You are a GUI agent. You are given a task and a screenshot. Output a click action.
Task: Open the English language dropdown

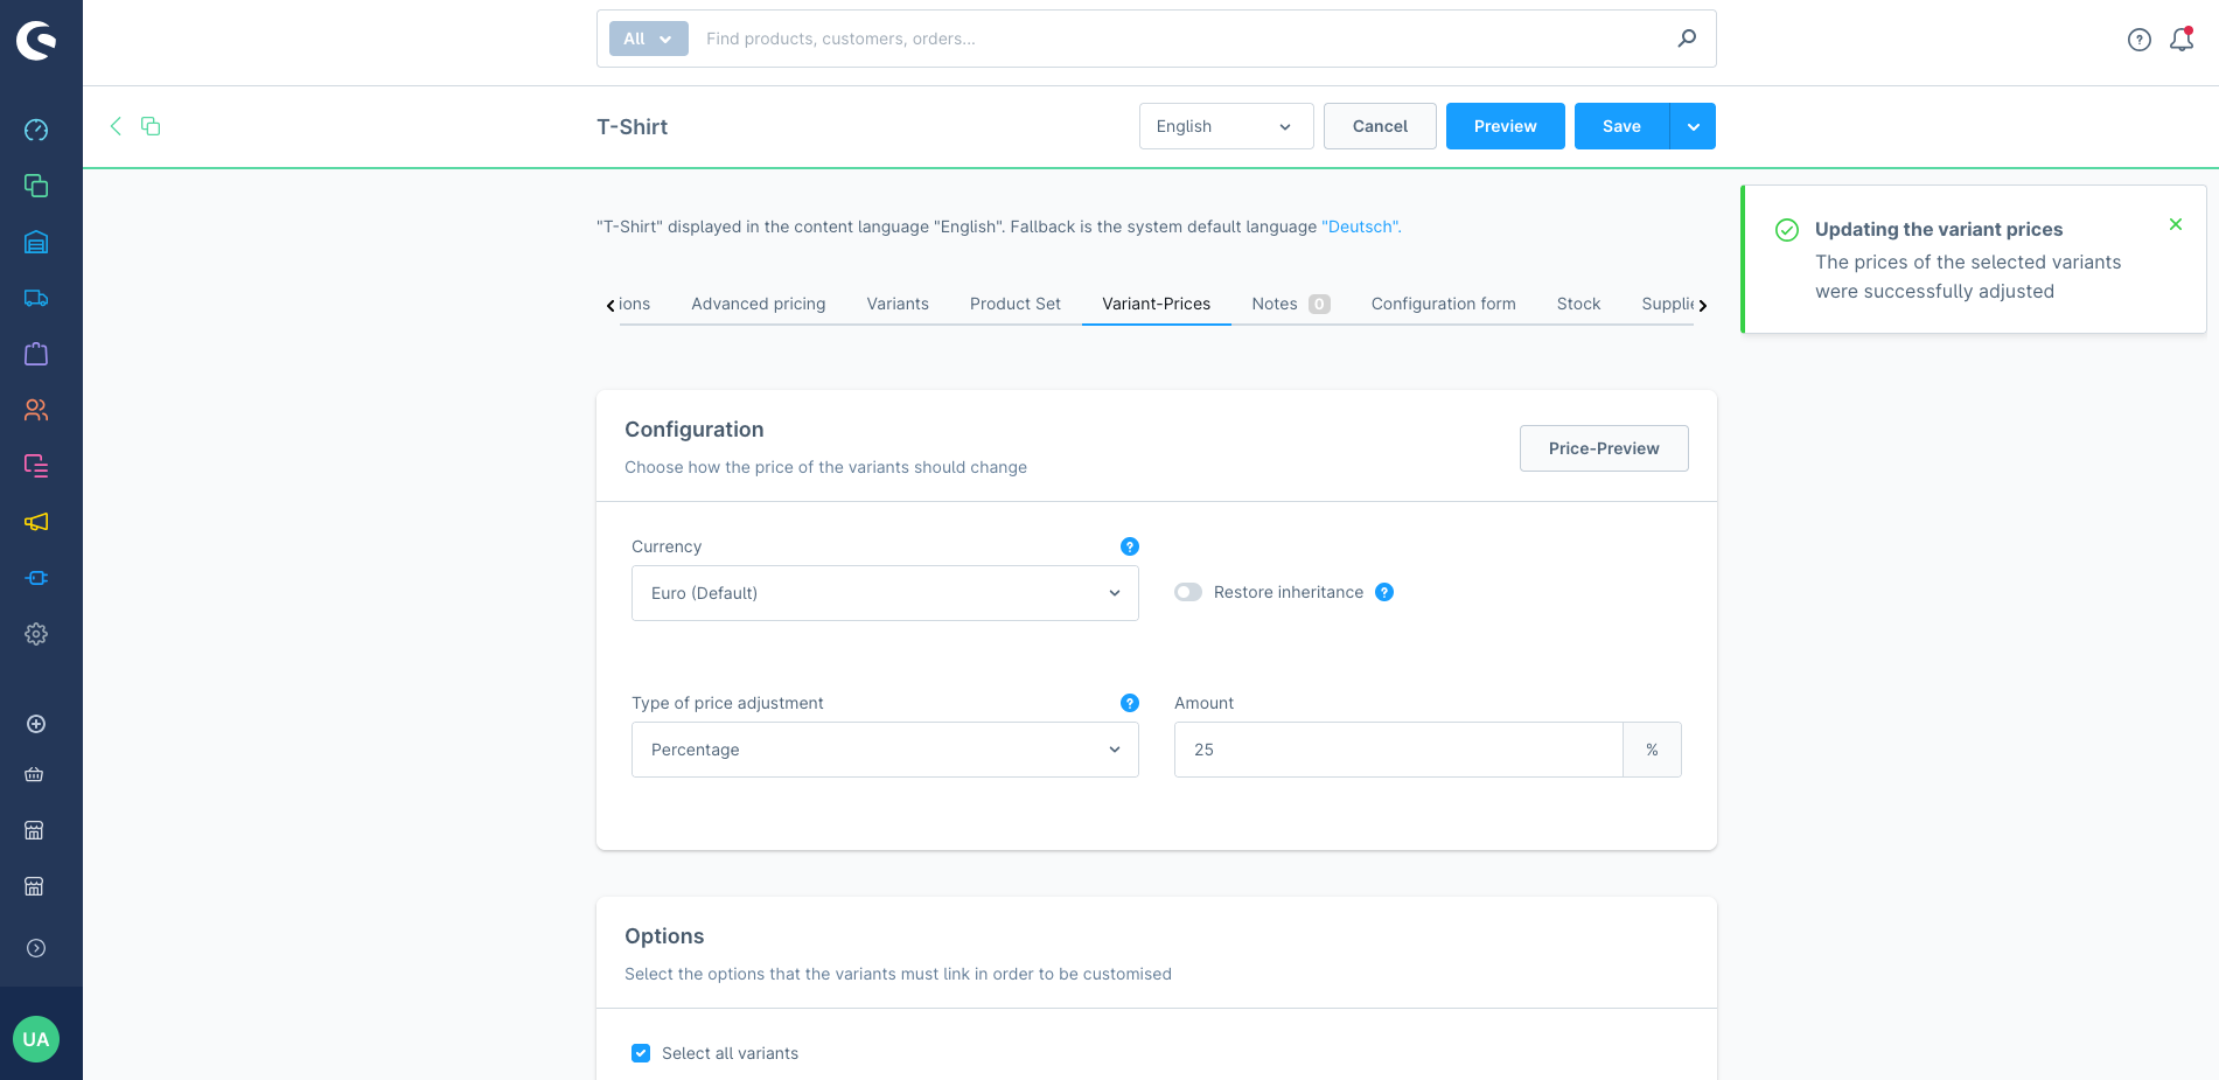click(x=1226, y=126)
